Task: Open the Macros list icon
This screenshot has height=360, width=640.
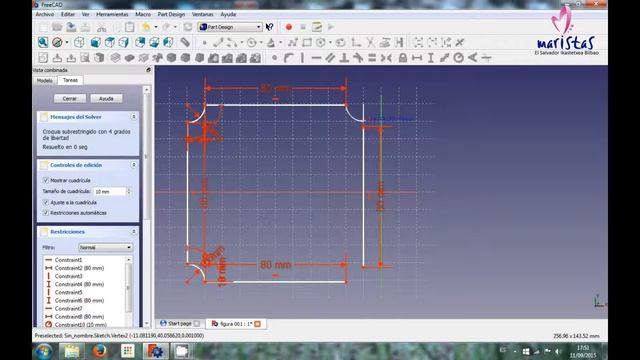Action: (317, 27)
